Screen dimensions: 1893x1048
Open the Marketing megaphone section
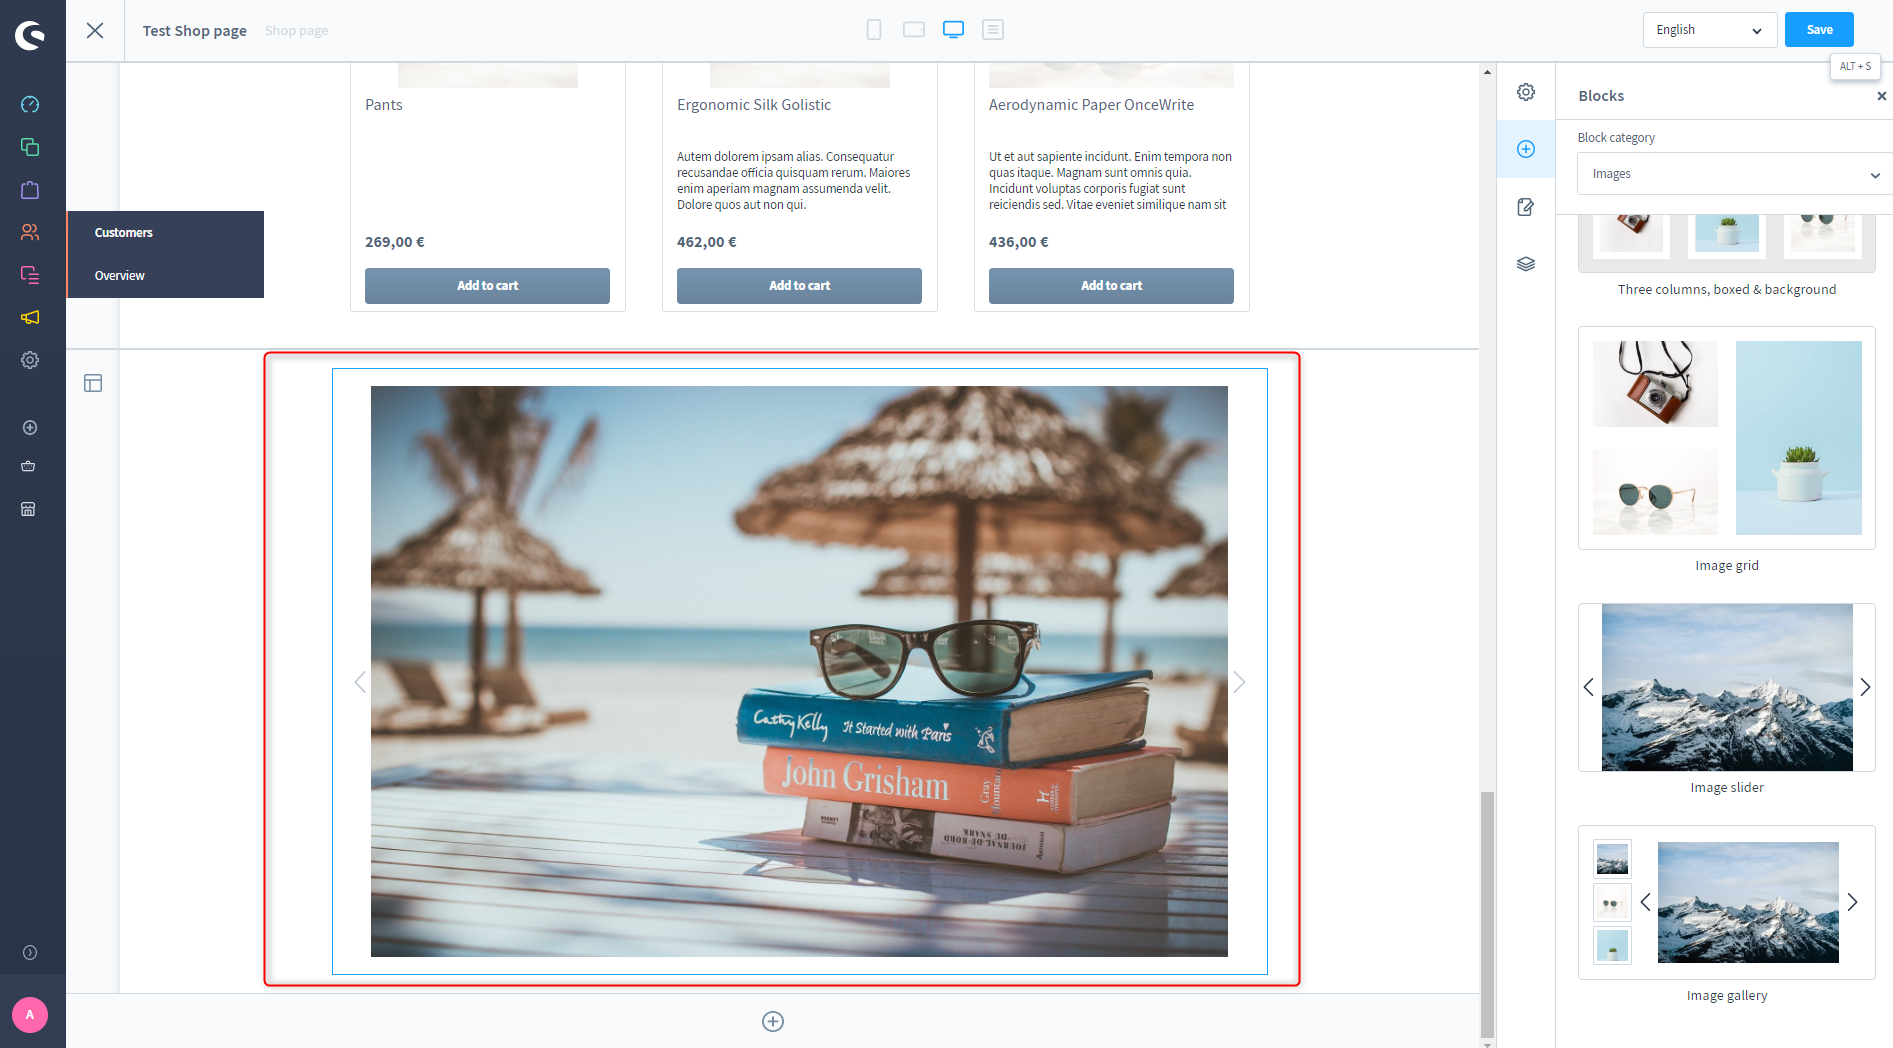pyautogui.click(x=30, y=318)
